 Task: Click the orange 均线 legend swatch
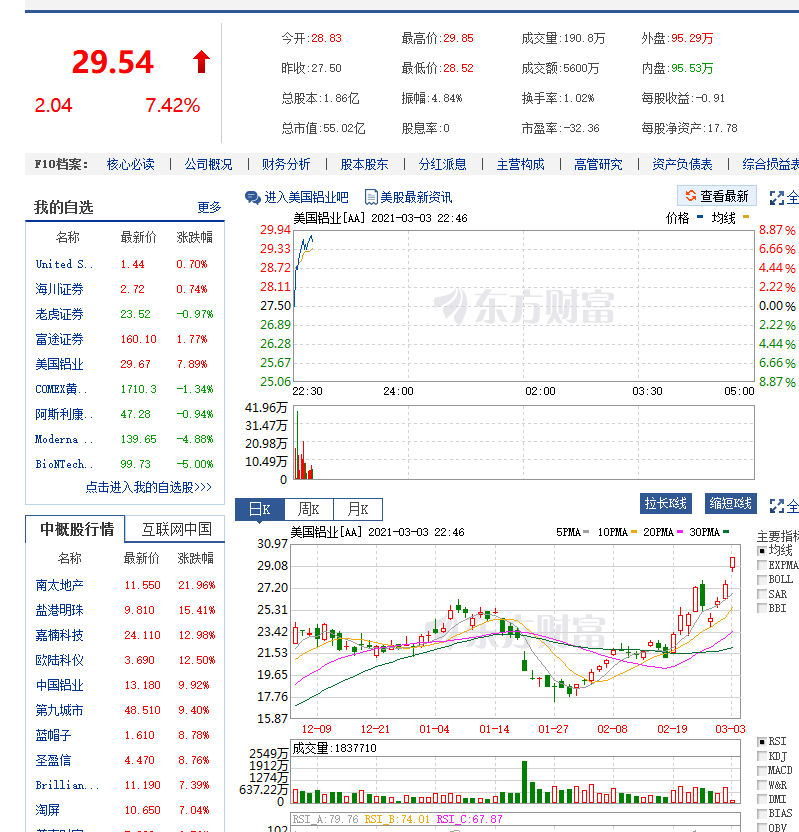pyautogui.click(x=746, y=216)
